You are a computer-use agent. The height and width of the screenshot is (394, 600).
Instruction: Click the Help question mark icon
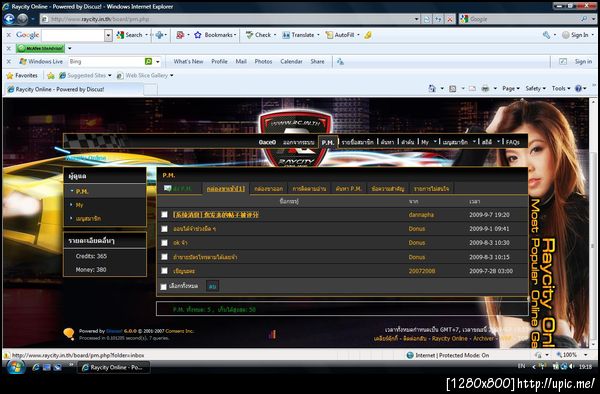(578, 88)
